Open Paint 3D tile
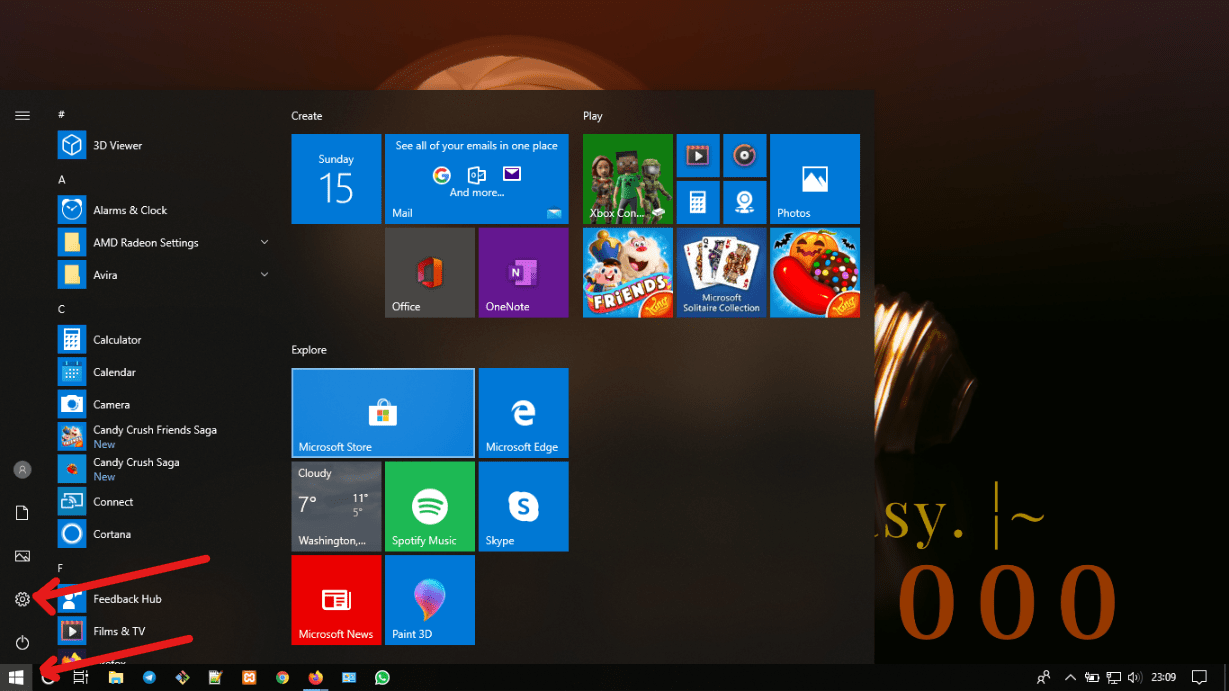This screenshot has height=691, width=1229. [x=429, y=600]
